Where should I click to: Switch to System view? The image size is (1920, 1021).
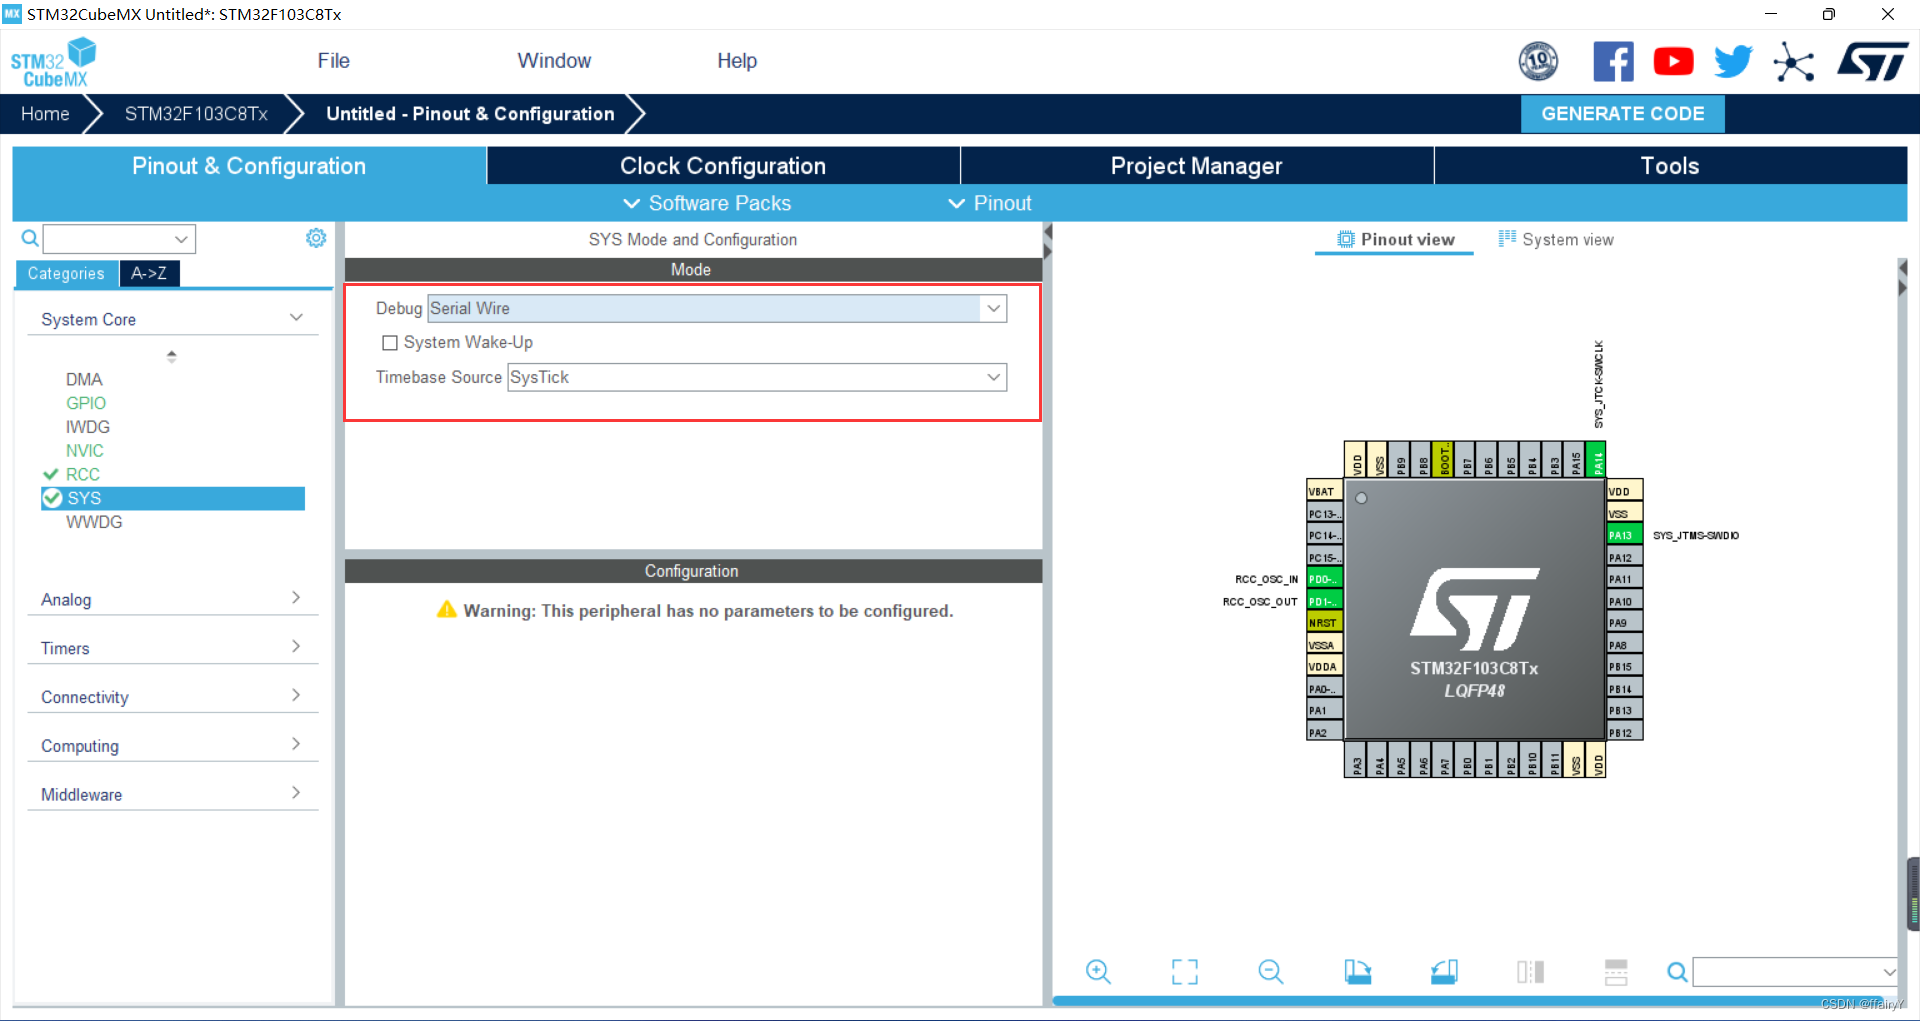point(1556,239)
